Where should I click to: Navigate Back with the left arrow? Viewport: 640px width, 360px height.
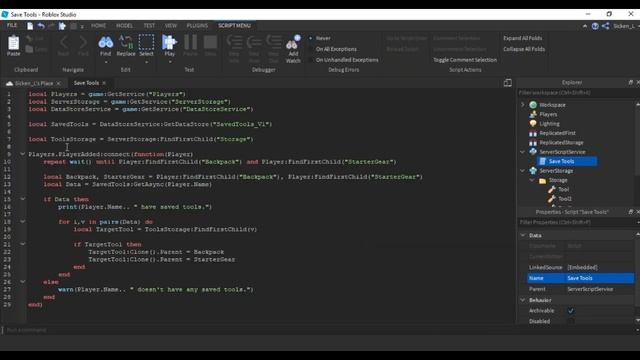pos(64,42)
